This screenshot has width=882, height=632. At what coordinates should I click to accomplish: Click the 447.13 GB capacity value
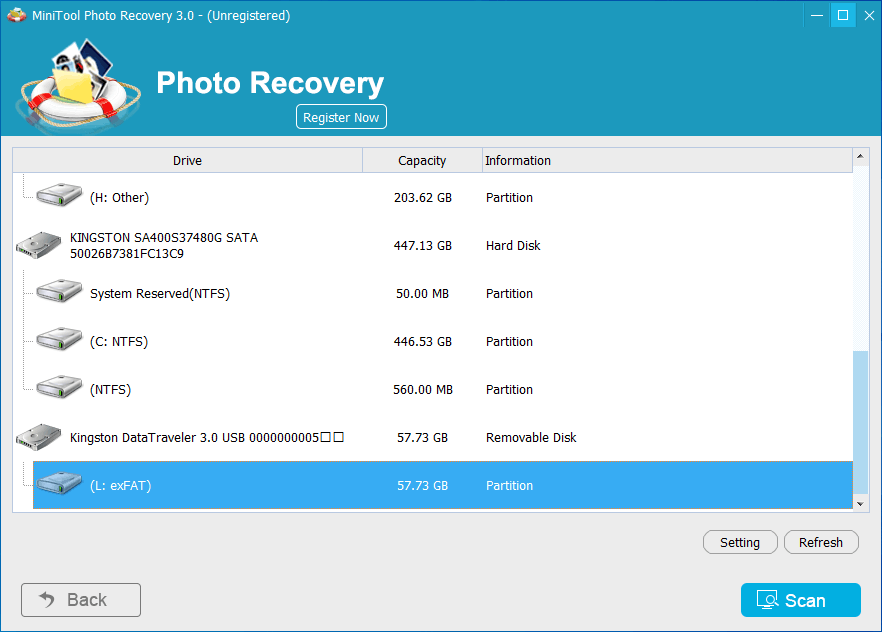click(422, 246)
